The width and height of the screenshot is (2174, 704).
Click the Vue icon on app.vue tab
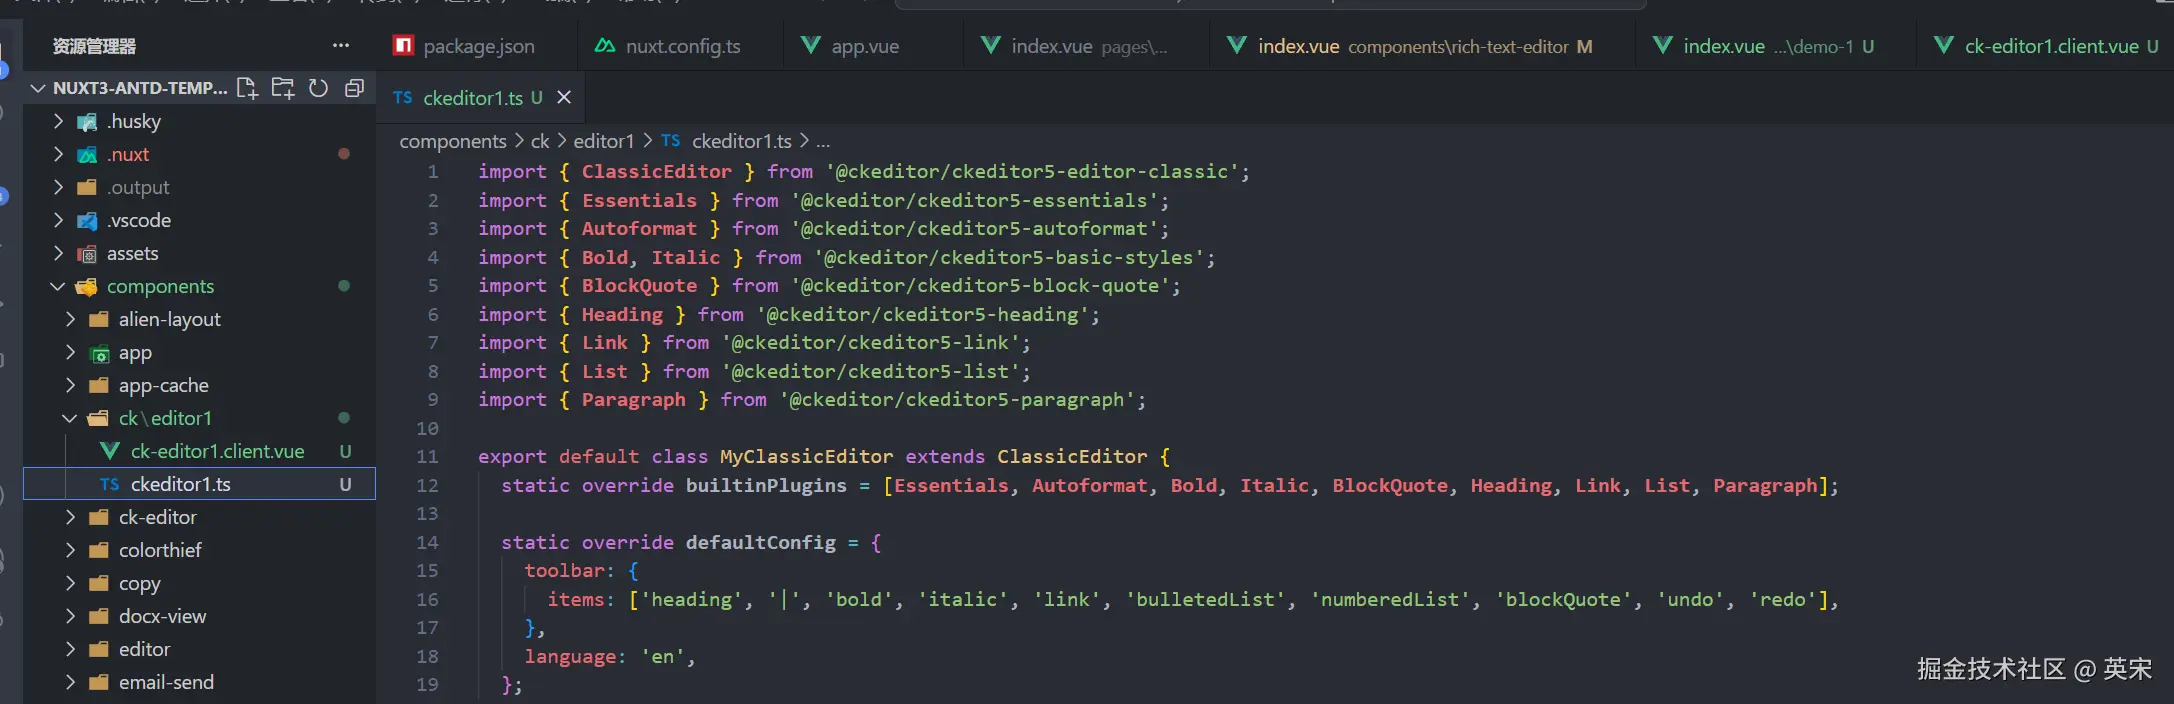click(x=811, y=45)
